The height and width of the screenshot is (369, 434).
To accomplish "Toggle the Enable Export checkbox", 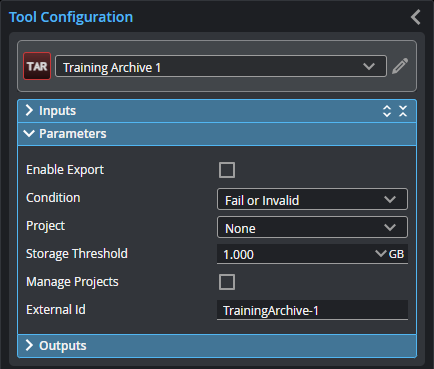I will [227, 170].
